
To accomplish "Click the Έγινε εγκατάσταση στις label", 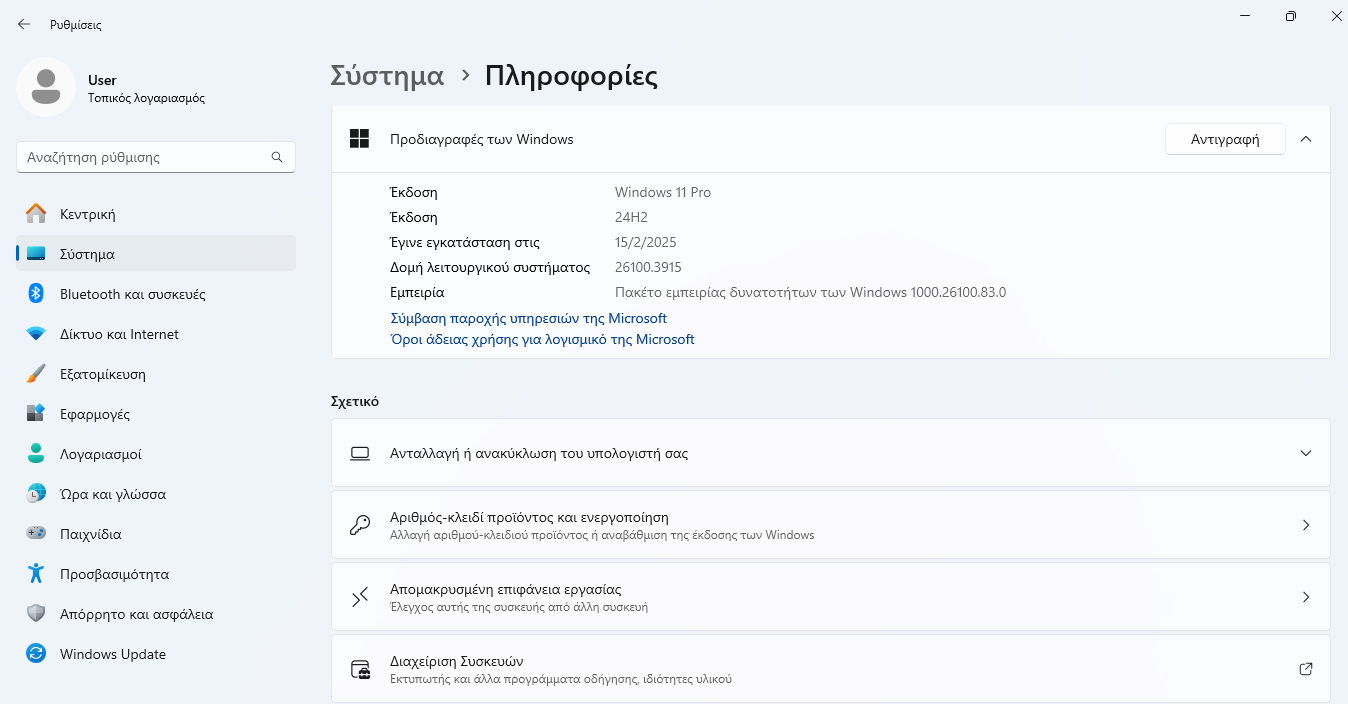I will pos(465,242).
